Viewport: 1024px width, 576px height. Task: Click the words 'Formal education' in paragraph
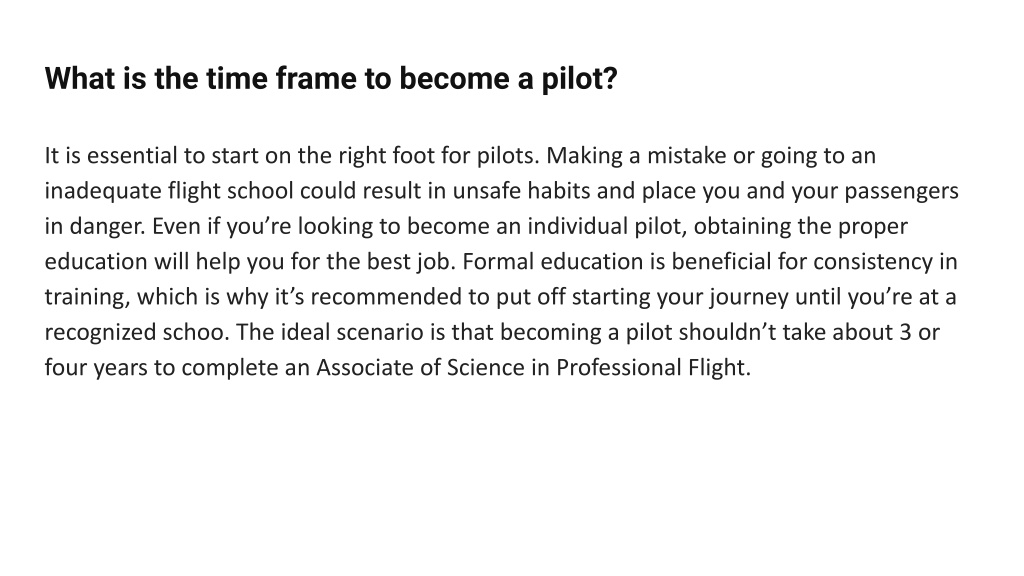(553, 261)
